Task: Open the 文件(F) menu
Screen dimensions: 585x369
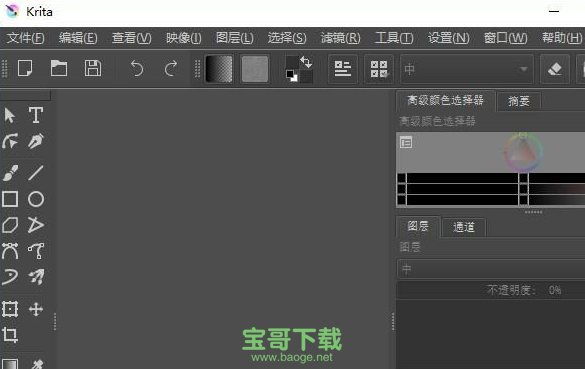Action: coord(26,38)
